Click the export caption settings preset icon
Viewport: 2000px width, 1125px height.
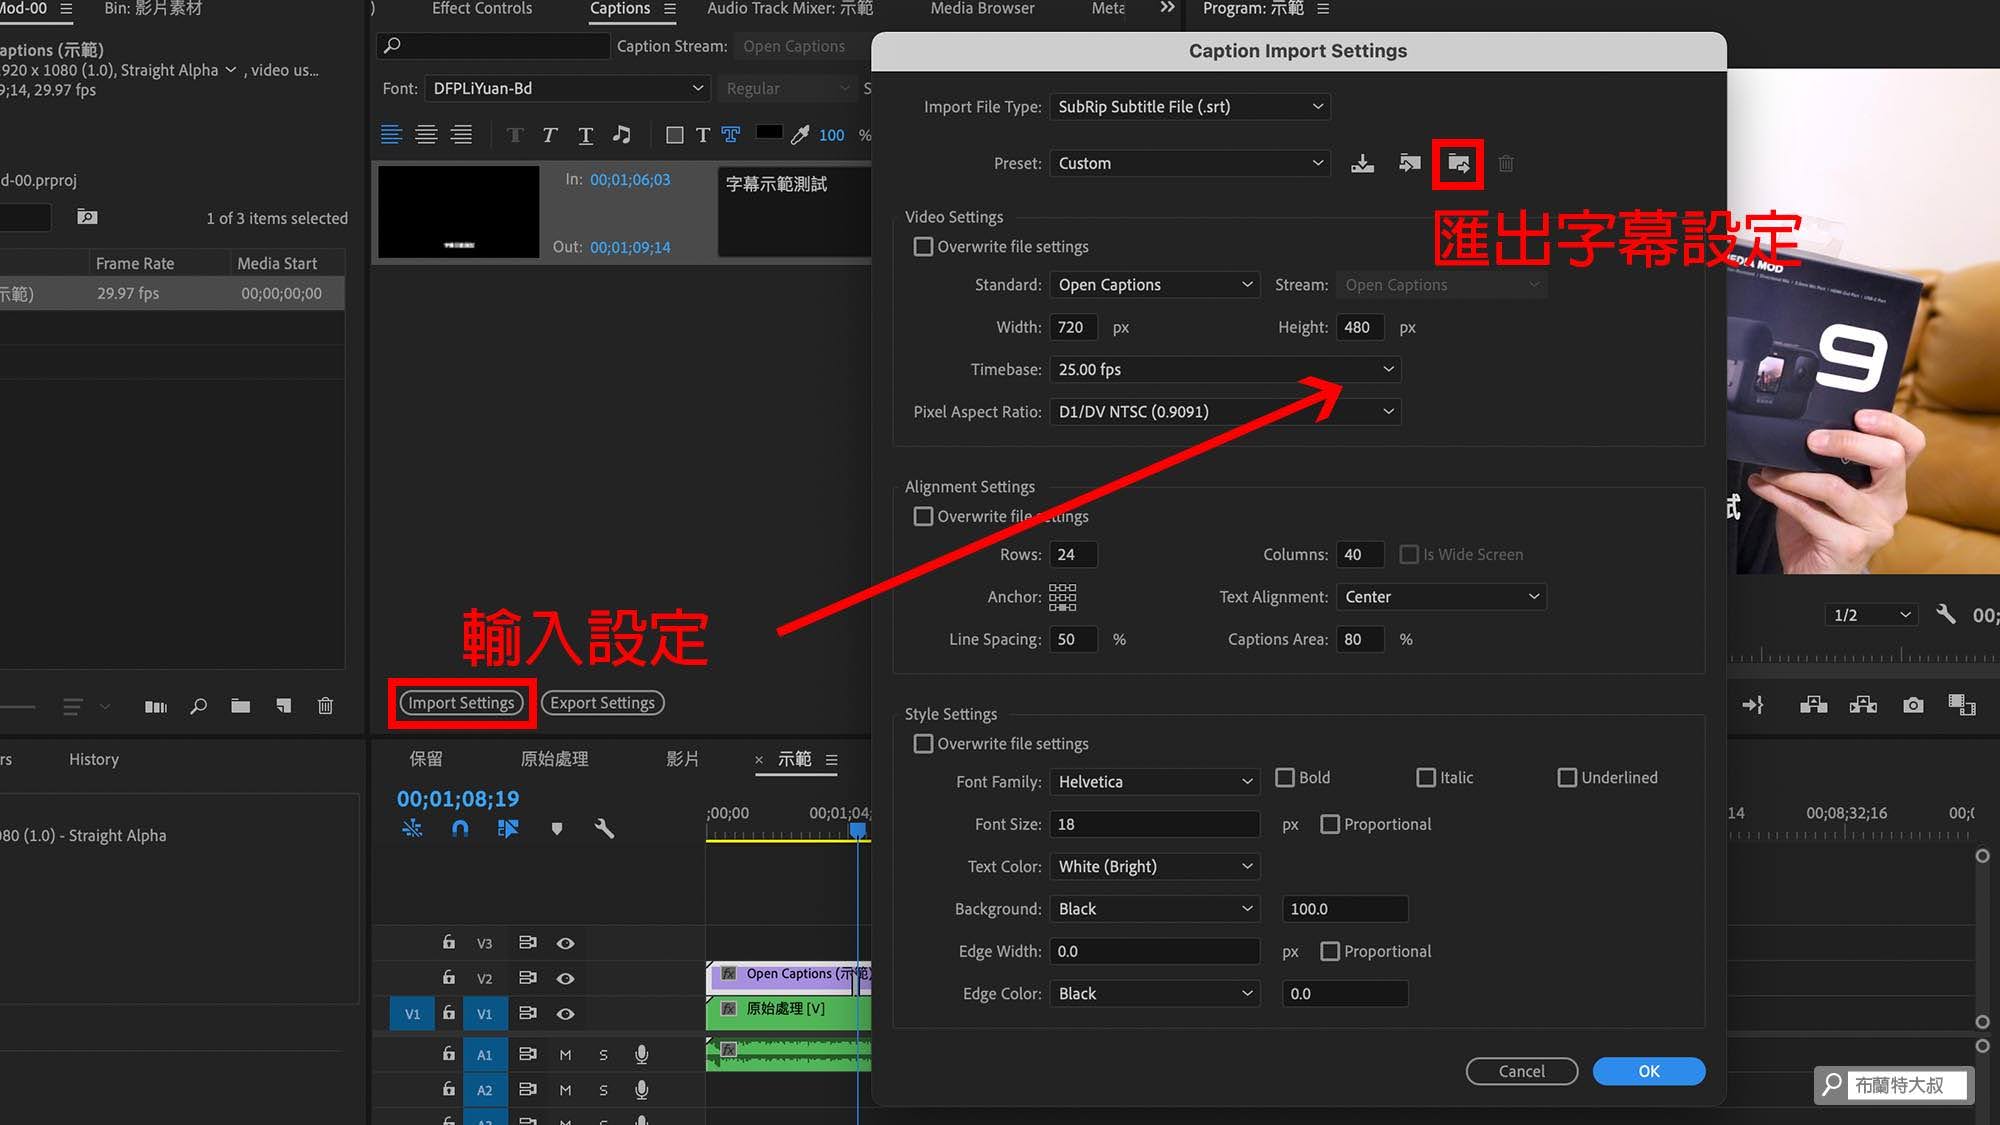click(1458, 163)
